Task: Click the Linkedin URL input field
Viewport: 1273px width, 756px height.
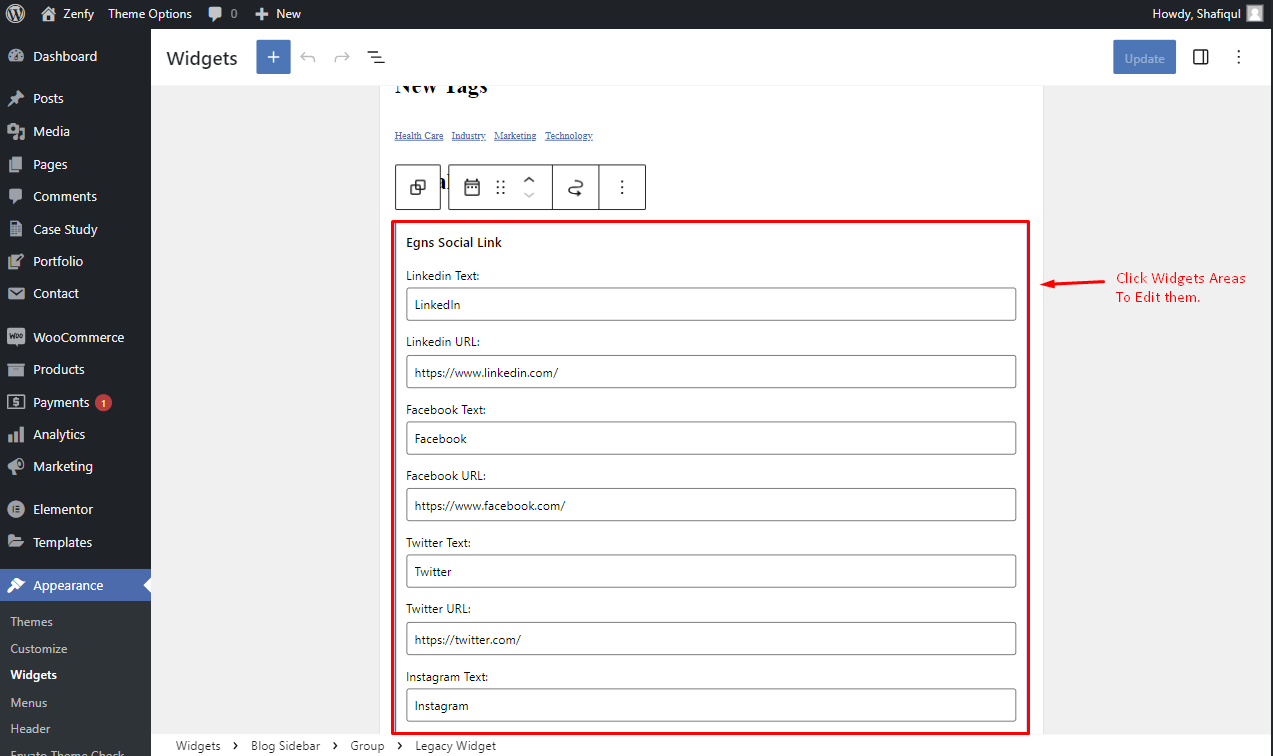Action: point(711,372)
